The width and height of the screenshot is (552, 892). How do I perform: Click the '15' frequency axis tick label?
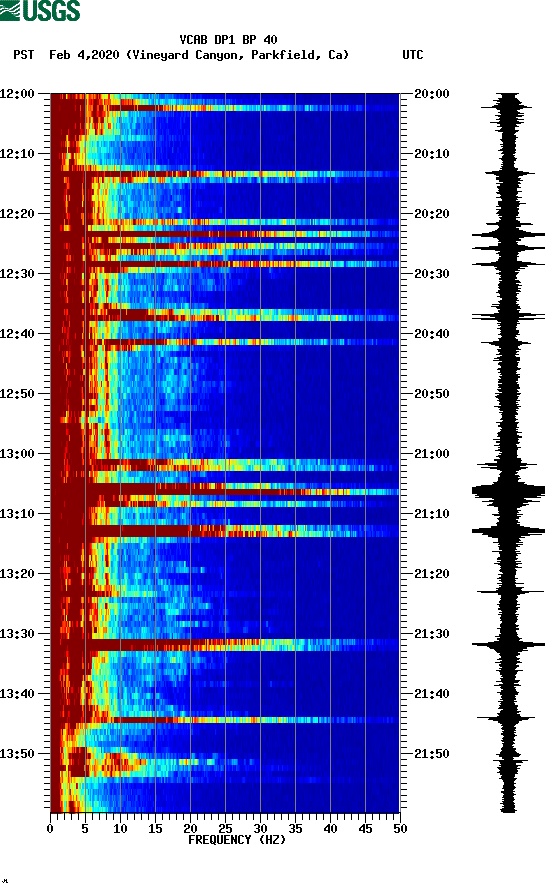155,829
